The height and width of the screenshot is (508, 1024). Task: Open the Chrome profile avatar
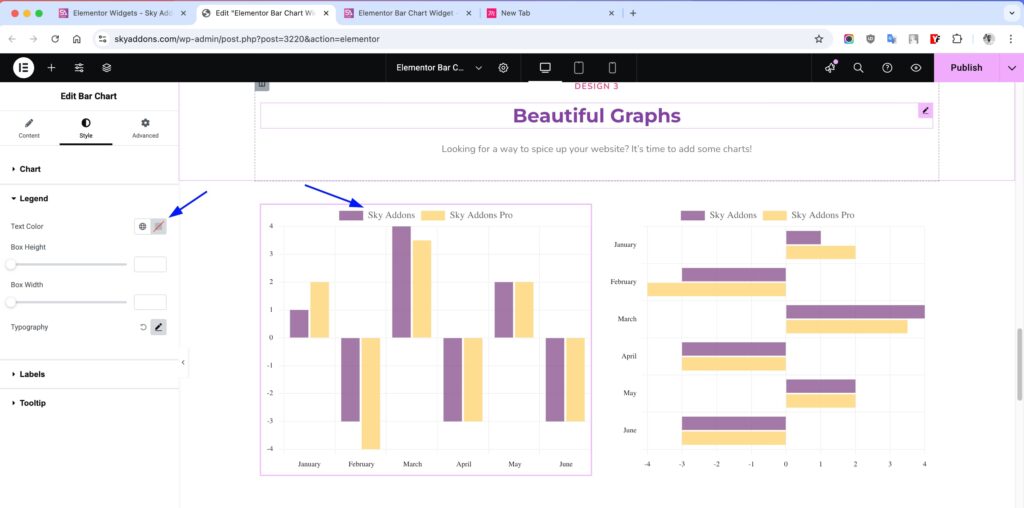coord(988,39)
